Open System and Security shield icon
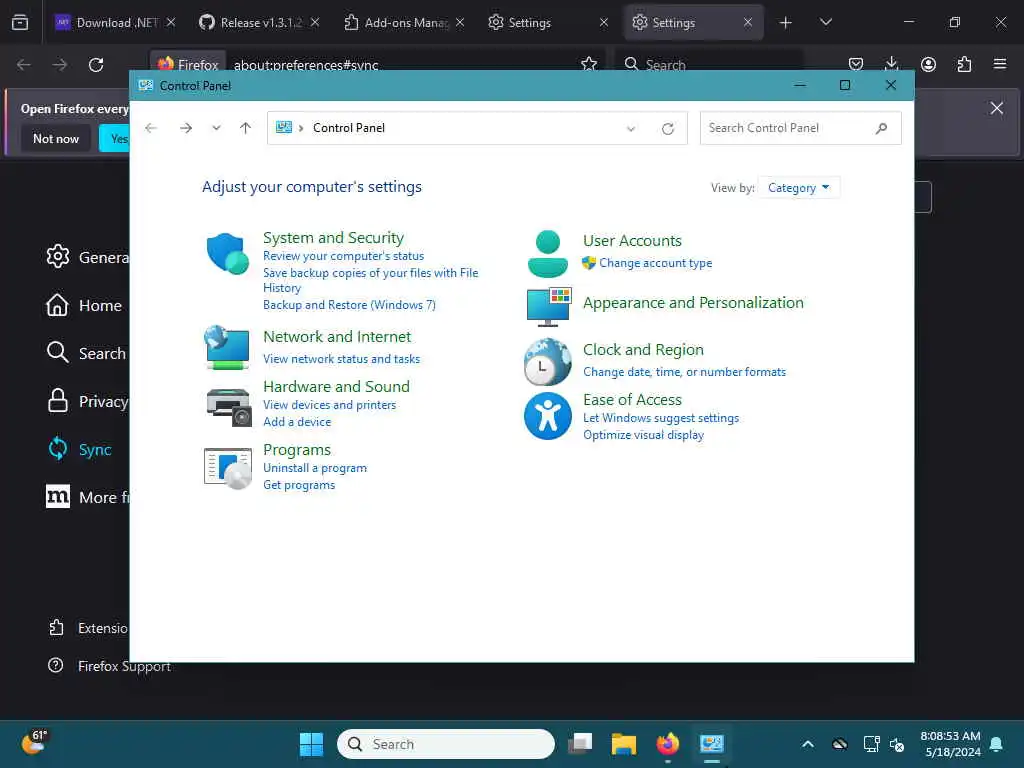The image size is (1024, 768). (227, 253)
